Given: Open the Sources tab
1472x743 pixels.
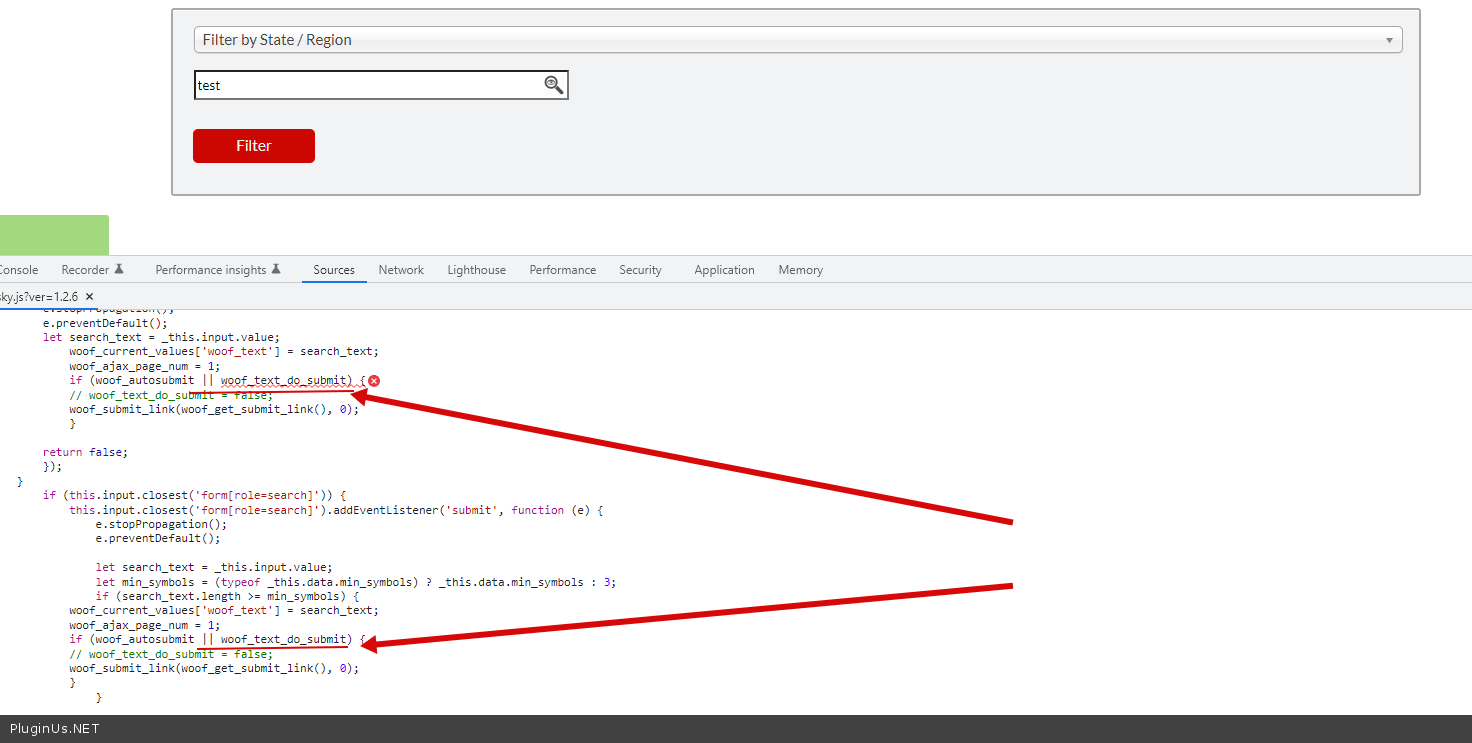Looking at the screenshot, I should (x=334, y=270).
